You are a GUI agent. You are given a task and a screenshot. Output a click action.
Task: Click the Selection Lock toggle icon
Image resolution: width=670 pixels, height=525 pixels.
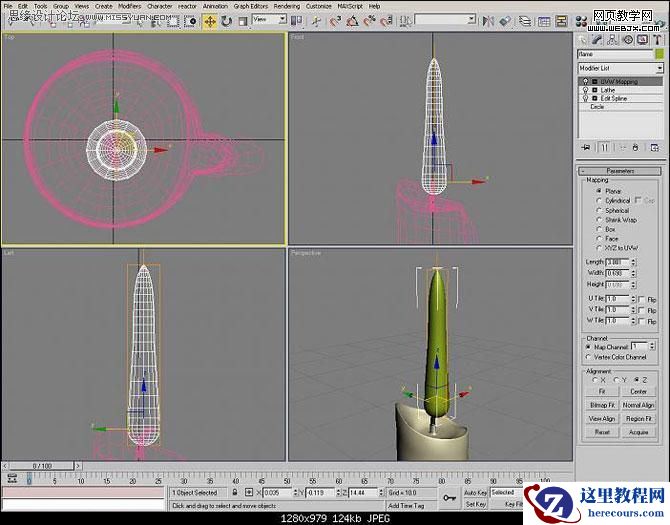pyautogui.click(x=235, y=492)
